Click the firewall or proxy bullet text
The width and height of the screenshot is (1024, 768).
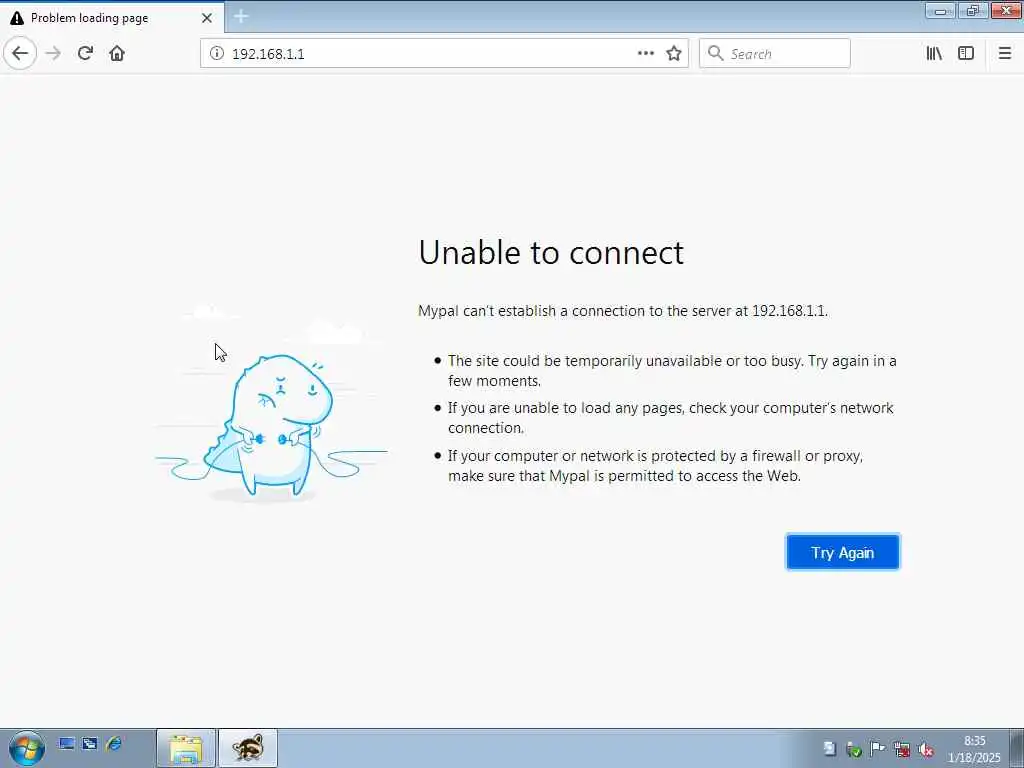point(655,466)
